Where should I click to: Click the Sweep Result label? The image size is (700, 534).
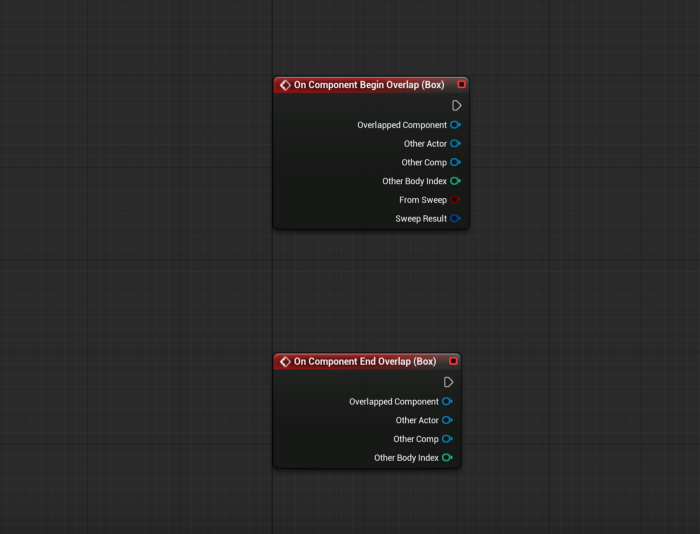[421, 219]
